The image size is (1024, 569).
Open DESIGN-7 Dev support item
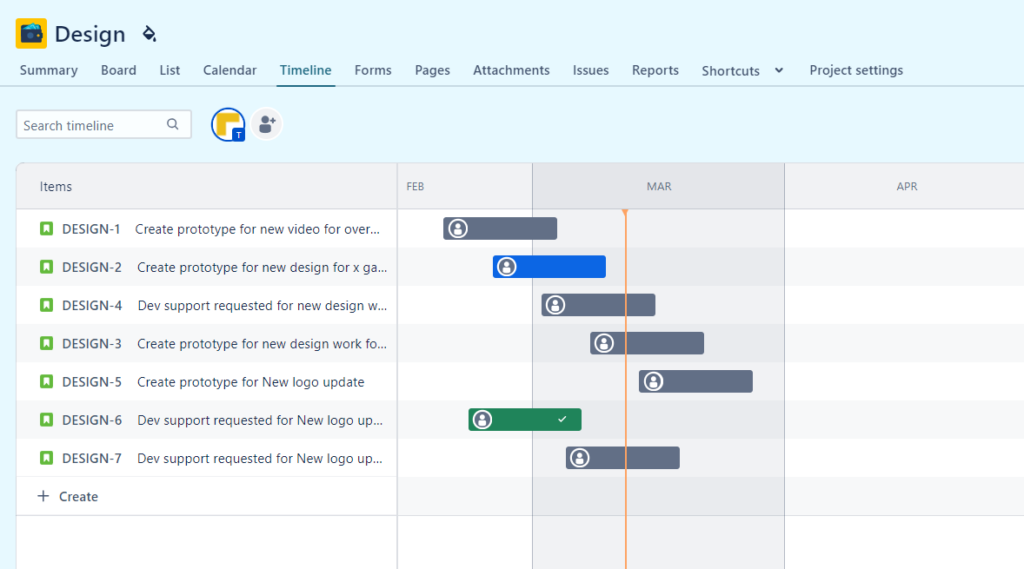point(259,458)
